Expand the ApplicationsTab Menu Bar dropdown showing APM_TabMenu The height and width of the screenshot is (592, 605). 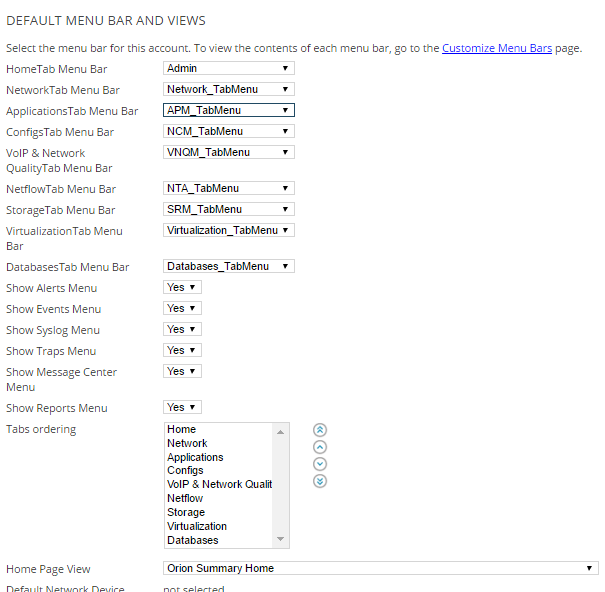229,110
